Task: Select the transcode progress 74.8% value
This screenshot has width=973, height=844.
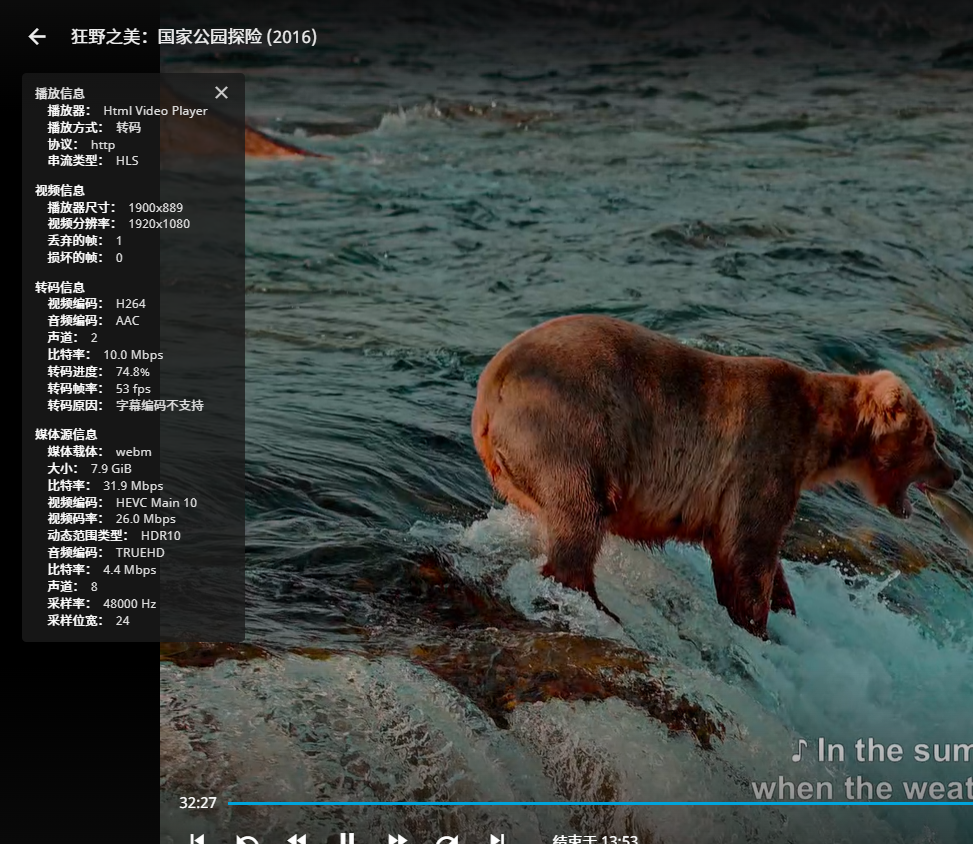Action: click(131, 371)
